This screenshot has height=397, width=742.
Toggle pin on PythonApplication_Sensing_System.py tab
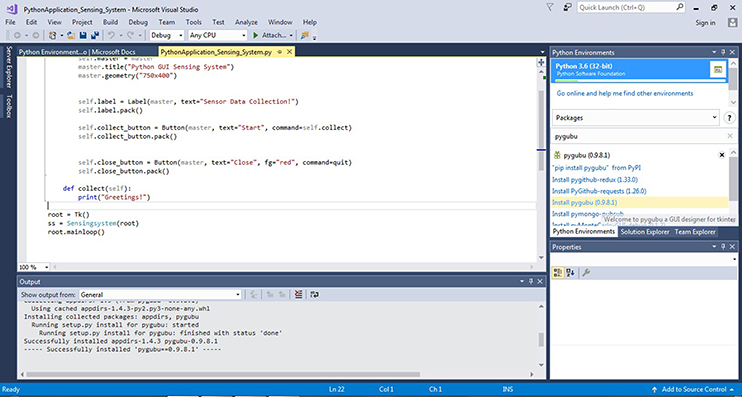click(x=280, y=52)
